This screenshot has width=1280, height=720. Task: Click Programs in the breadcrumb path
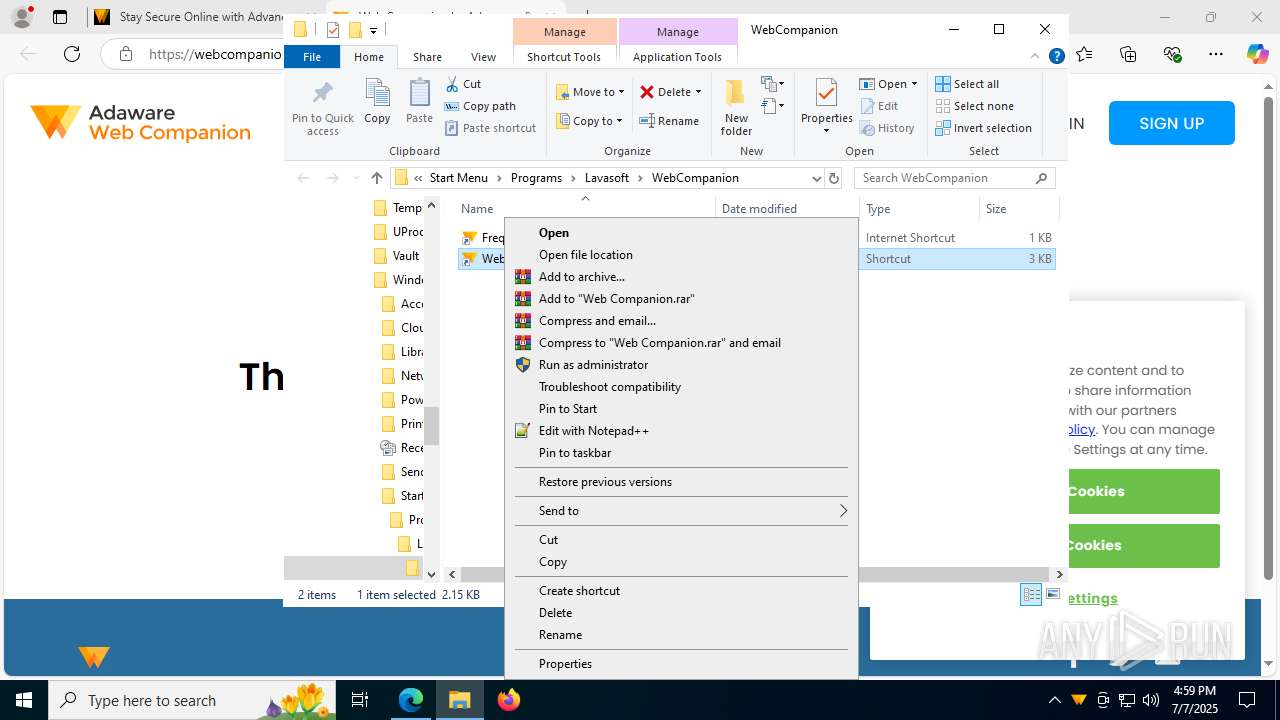tap(536, 178)
